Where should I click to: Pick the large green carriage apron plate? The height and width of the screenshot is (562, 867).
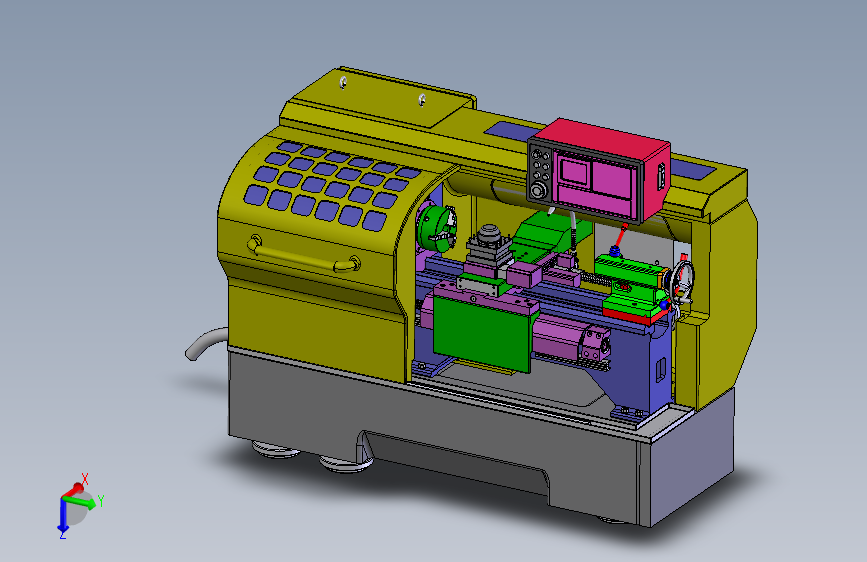click(x=481, y=333)
